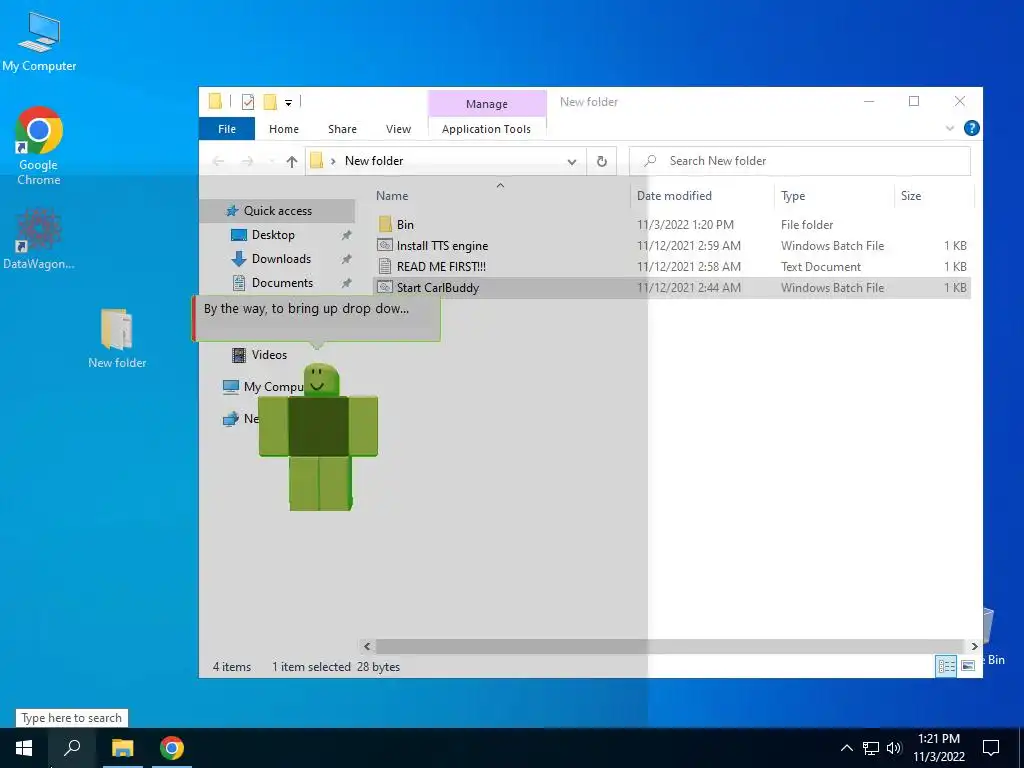Click the Manage contextual tab
This screenshot has width=1024, height=768.
coord(487,104)
